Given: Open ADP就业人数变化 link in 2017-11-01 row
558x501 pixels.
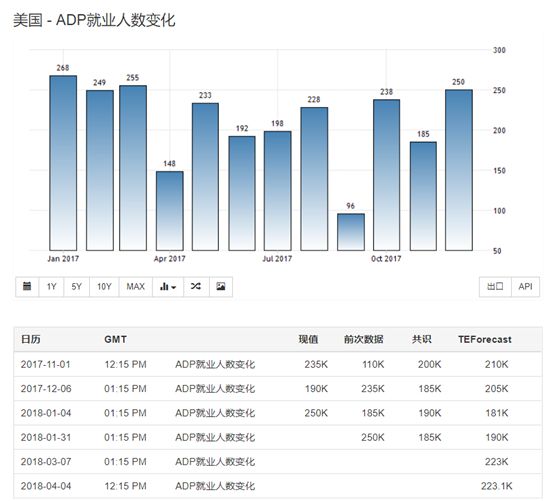Looking at the screenshot, I should point(215,364).
